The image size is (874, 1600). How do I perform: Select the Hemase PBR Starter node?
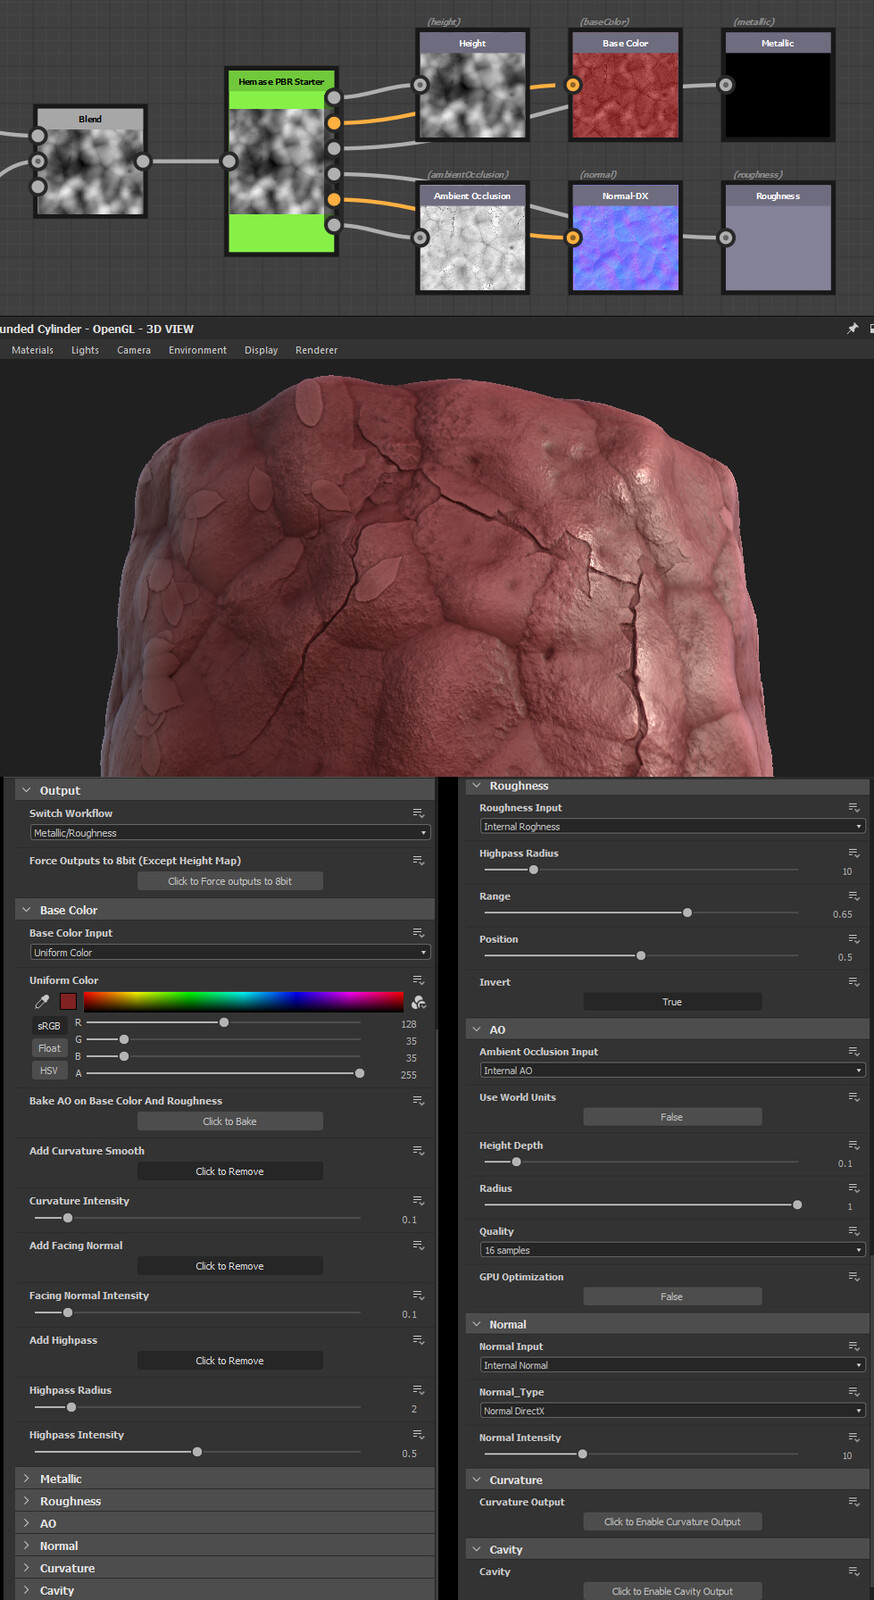click(x=281, y=160)
